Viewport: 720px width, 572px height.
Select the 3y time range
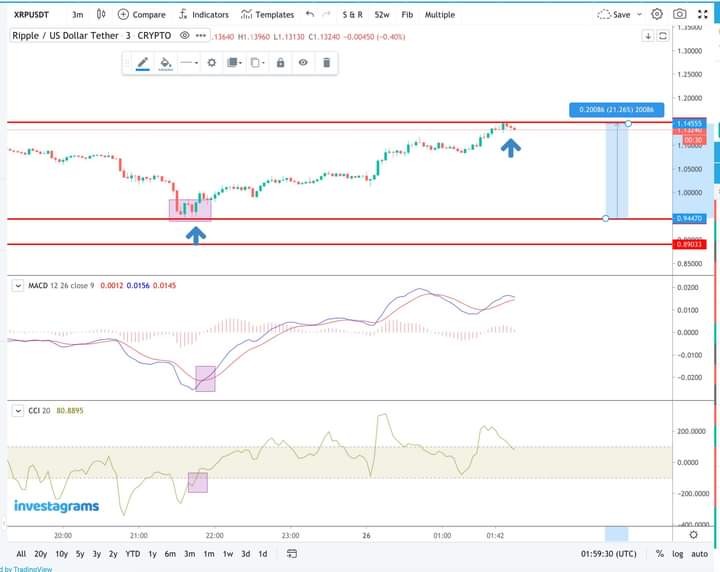(96, 554)
